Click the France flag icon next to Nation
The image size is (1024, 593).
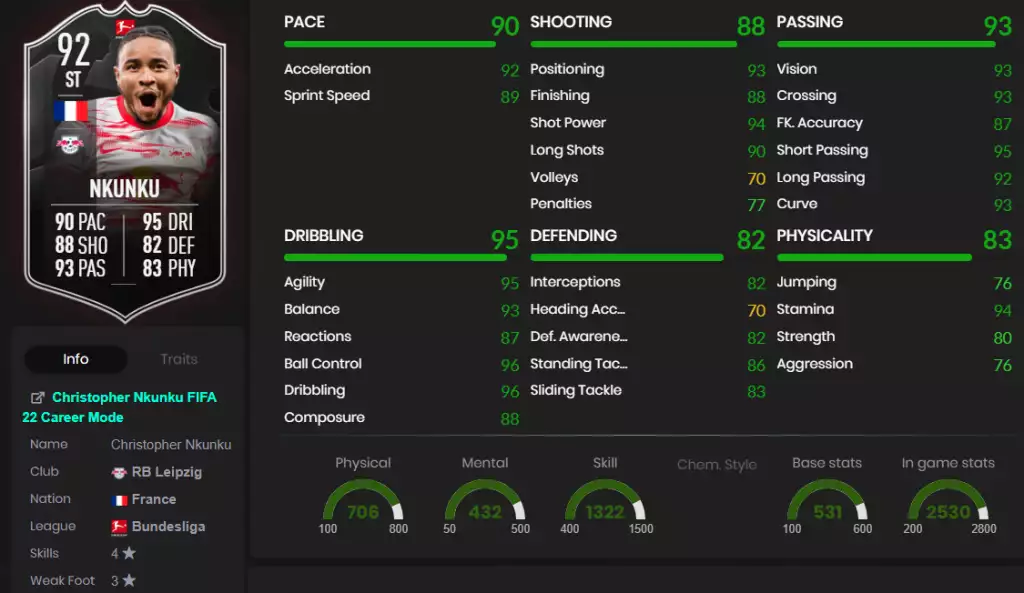coord(119,500)
